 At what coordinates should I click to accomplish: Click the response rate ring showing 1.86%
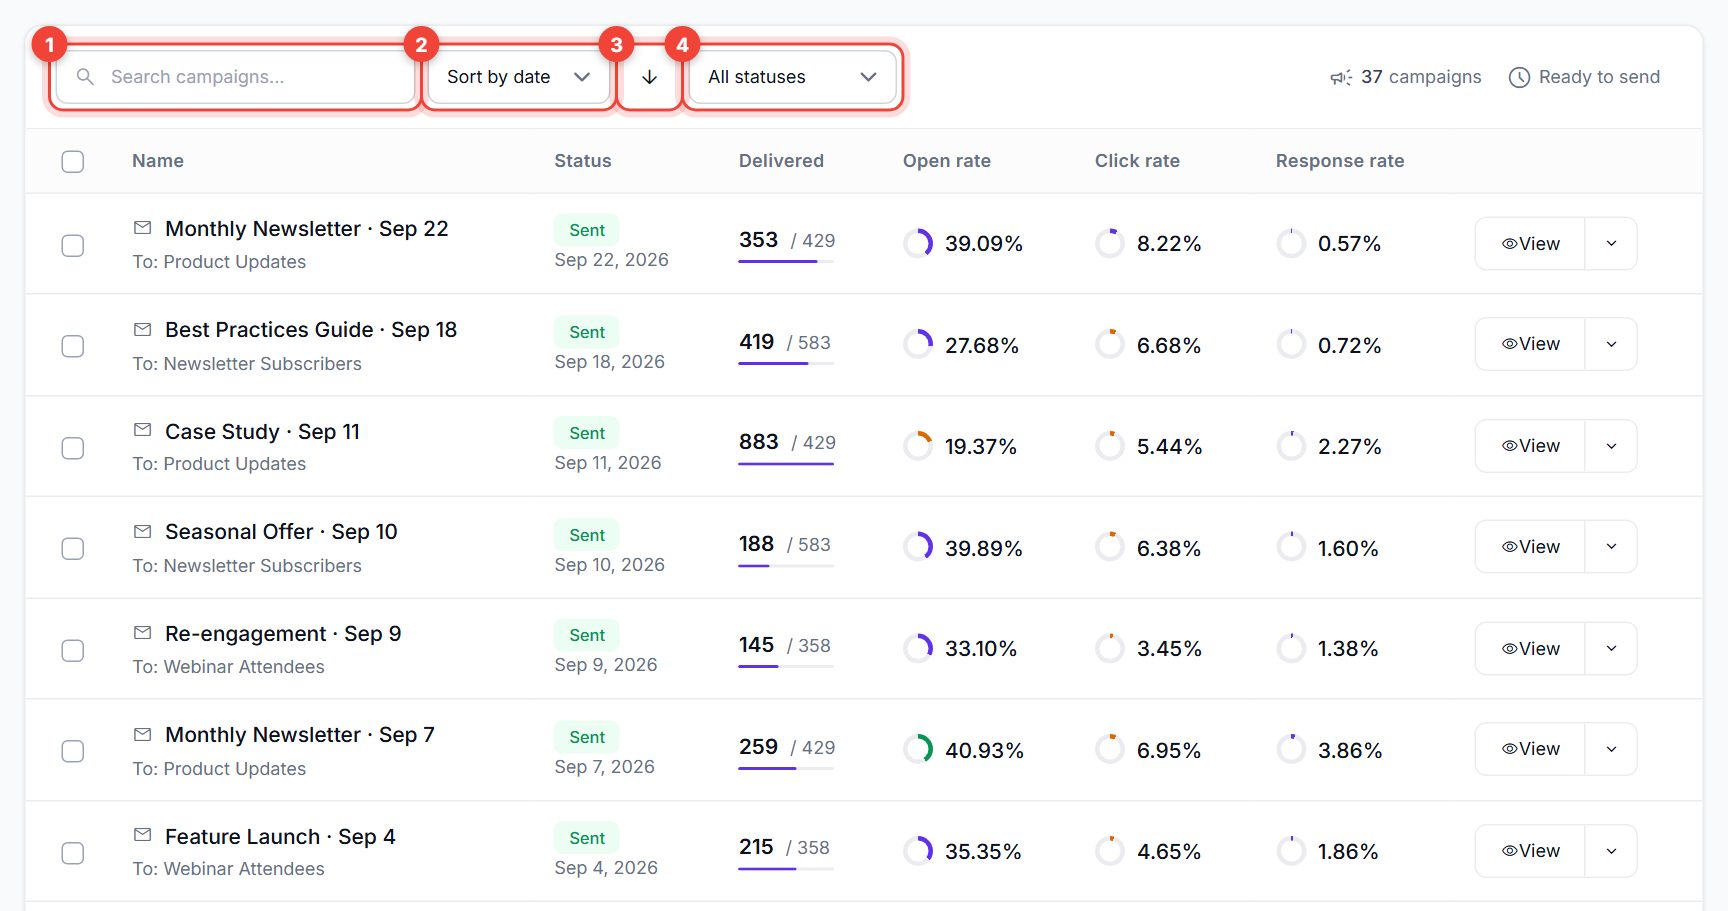1291,851
